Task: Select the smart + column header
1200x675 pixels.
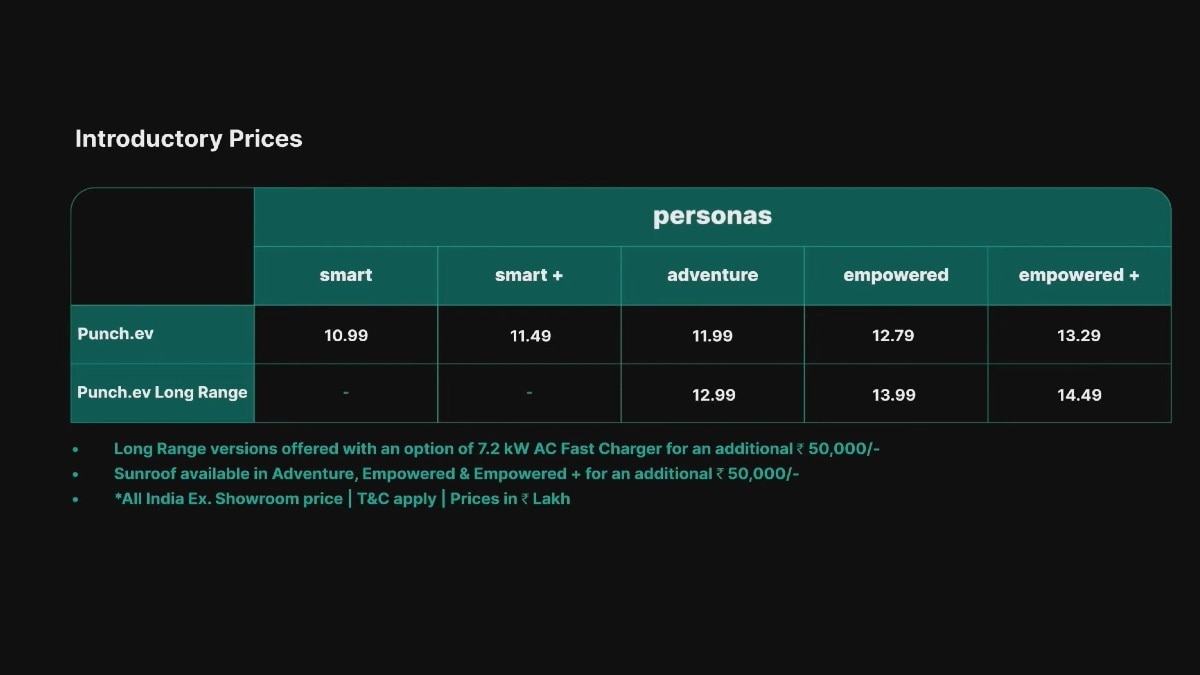Action: pos(529,275)
